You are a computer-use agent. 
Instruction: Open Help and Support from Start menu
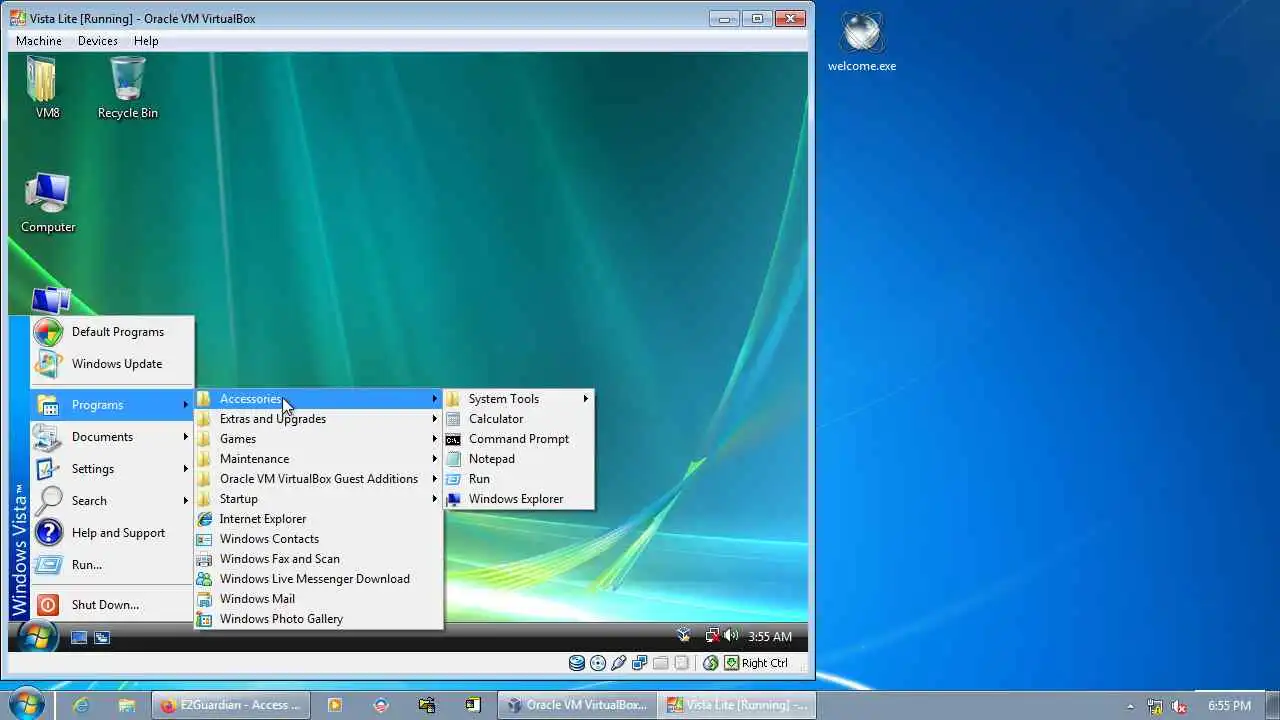point(112,533)
